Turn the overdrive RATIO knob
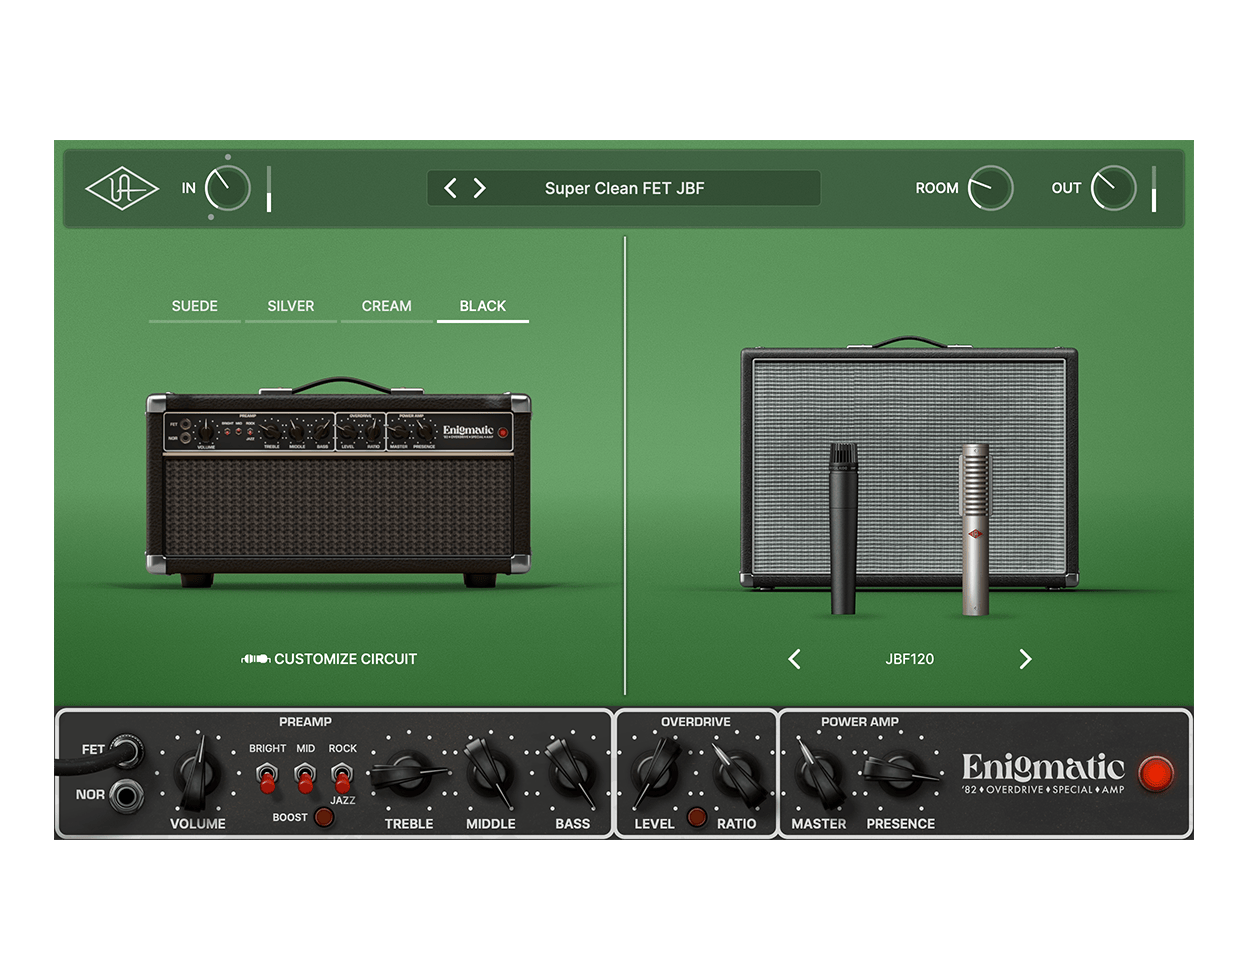 pos(738,774)
